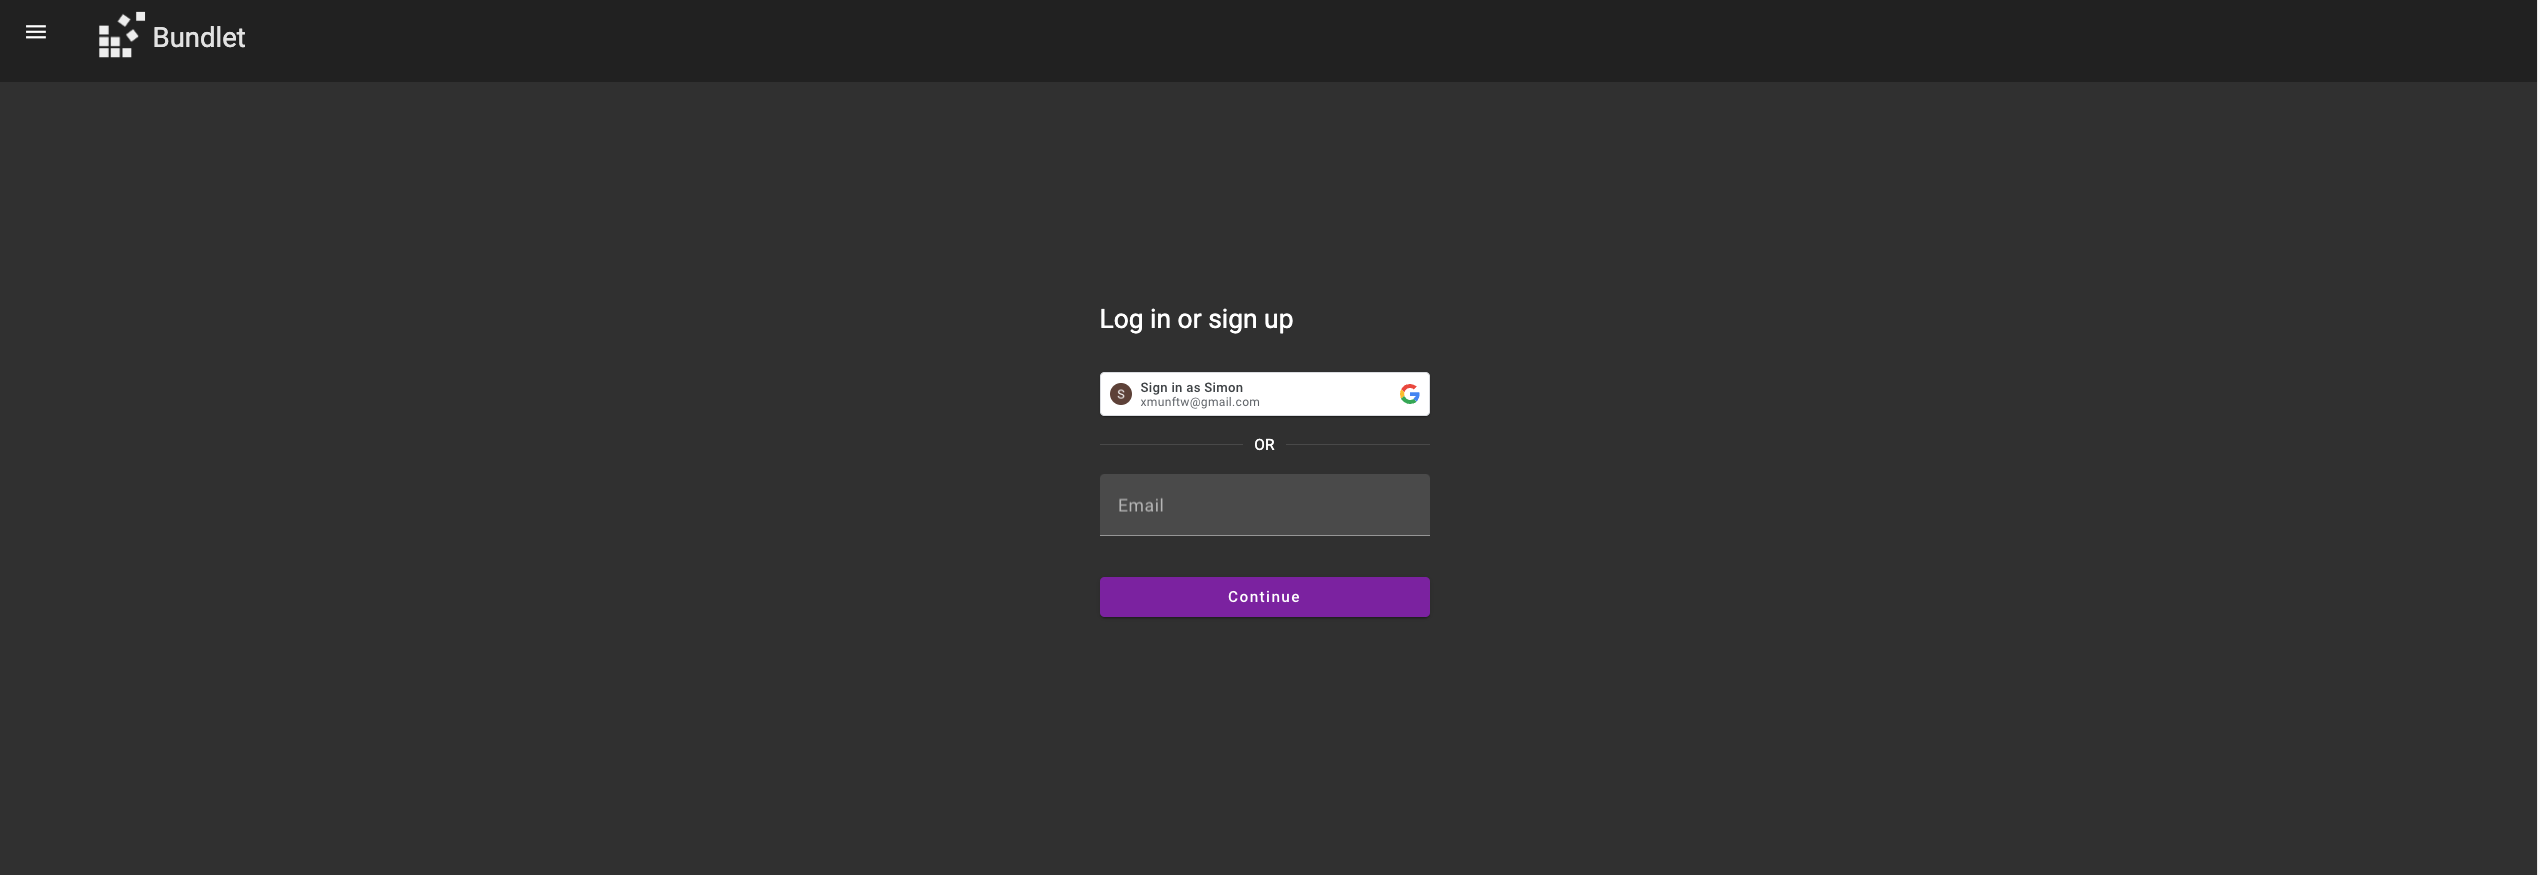Click the OR divider label
This screenshot has height=875, width=2540.
point(1264,445)
